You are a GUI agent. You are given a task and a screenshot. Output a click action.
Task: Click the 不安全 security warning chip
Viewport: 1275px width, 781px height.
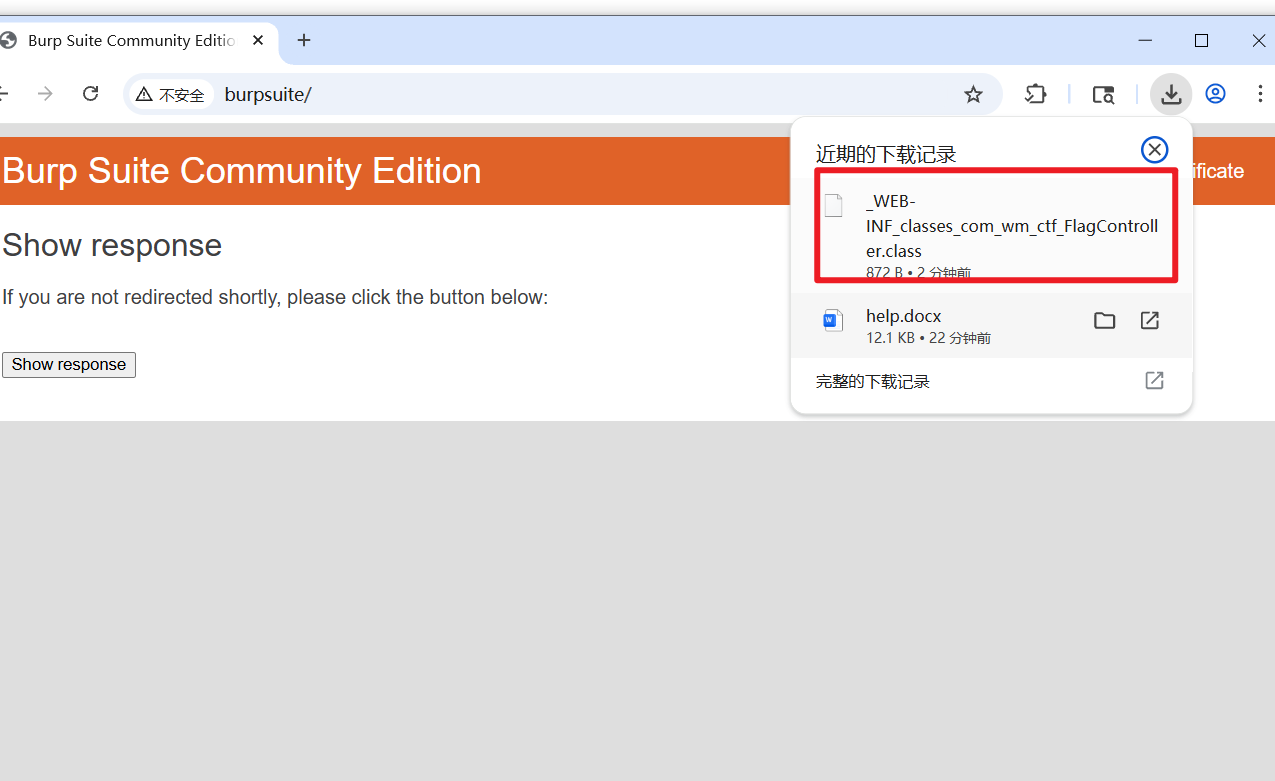(x=171, y=95)
